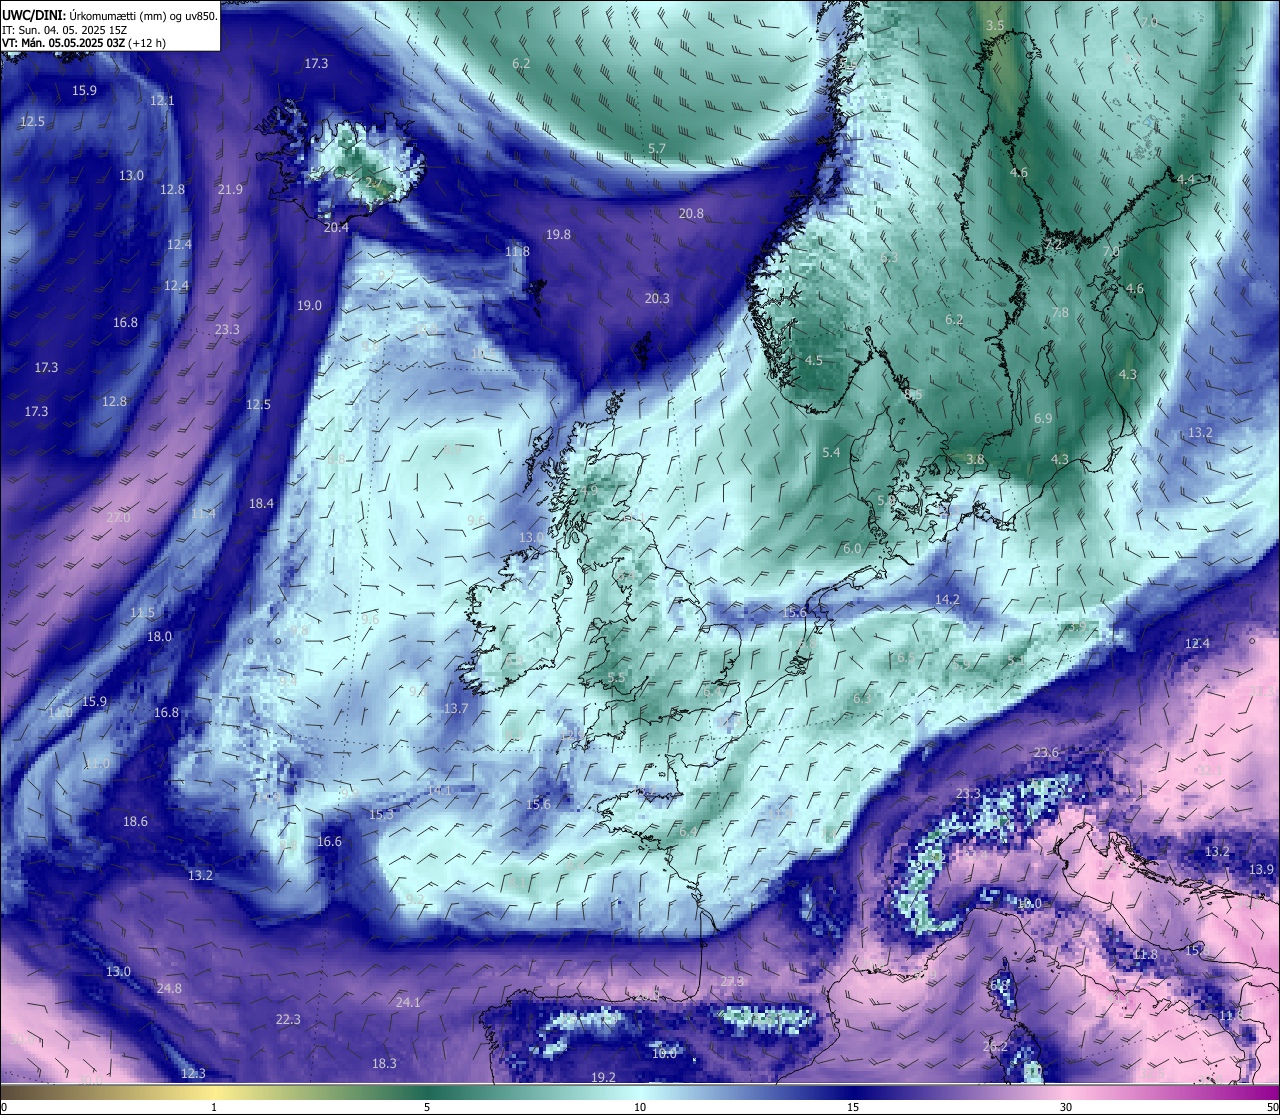Image resolution: width=1280 pixels, height=1115 pixels.
Task: Select the 12.3 value at bottom left
Action: [x=193, y=1074]
